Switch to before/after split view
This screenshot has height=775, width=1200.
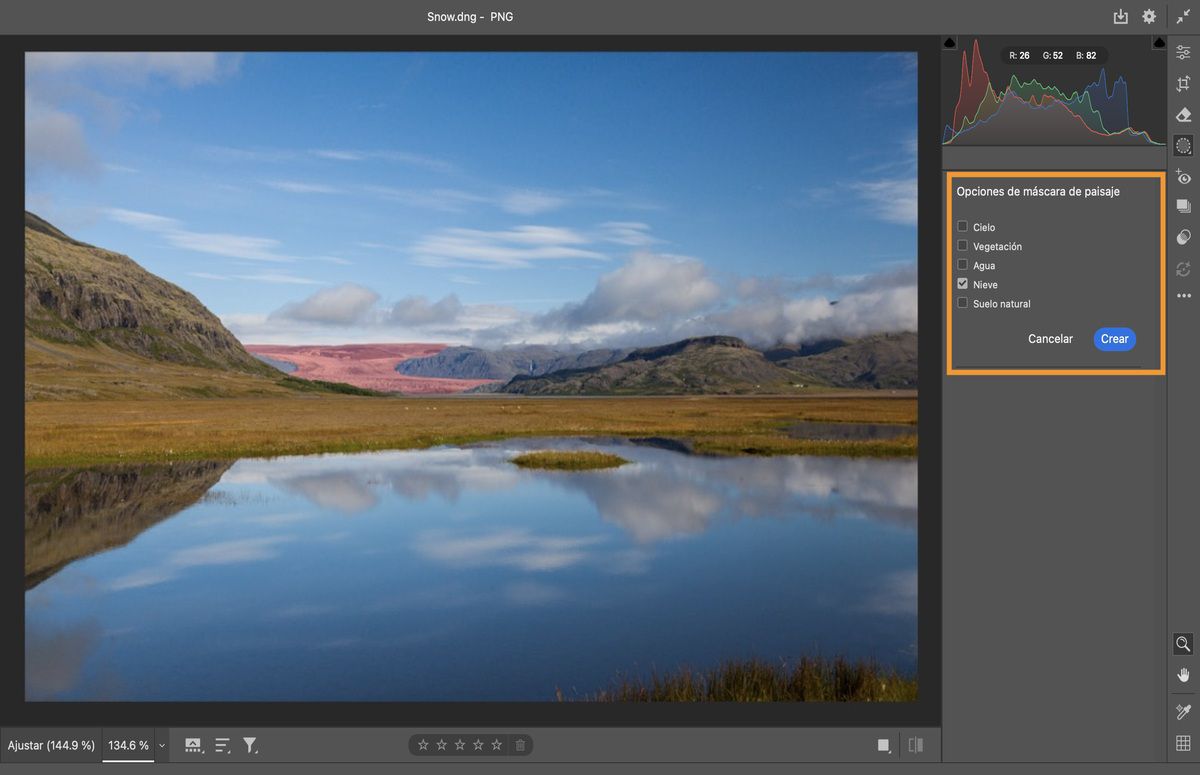915,745
